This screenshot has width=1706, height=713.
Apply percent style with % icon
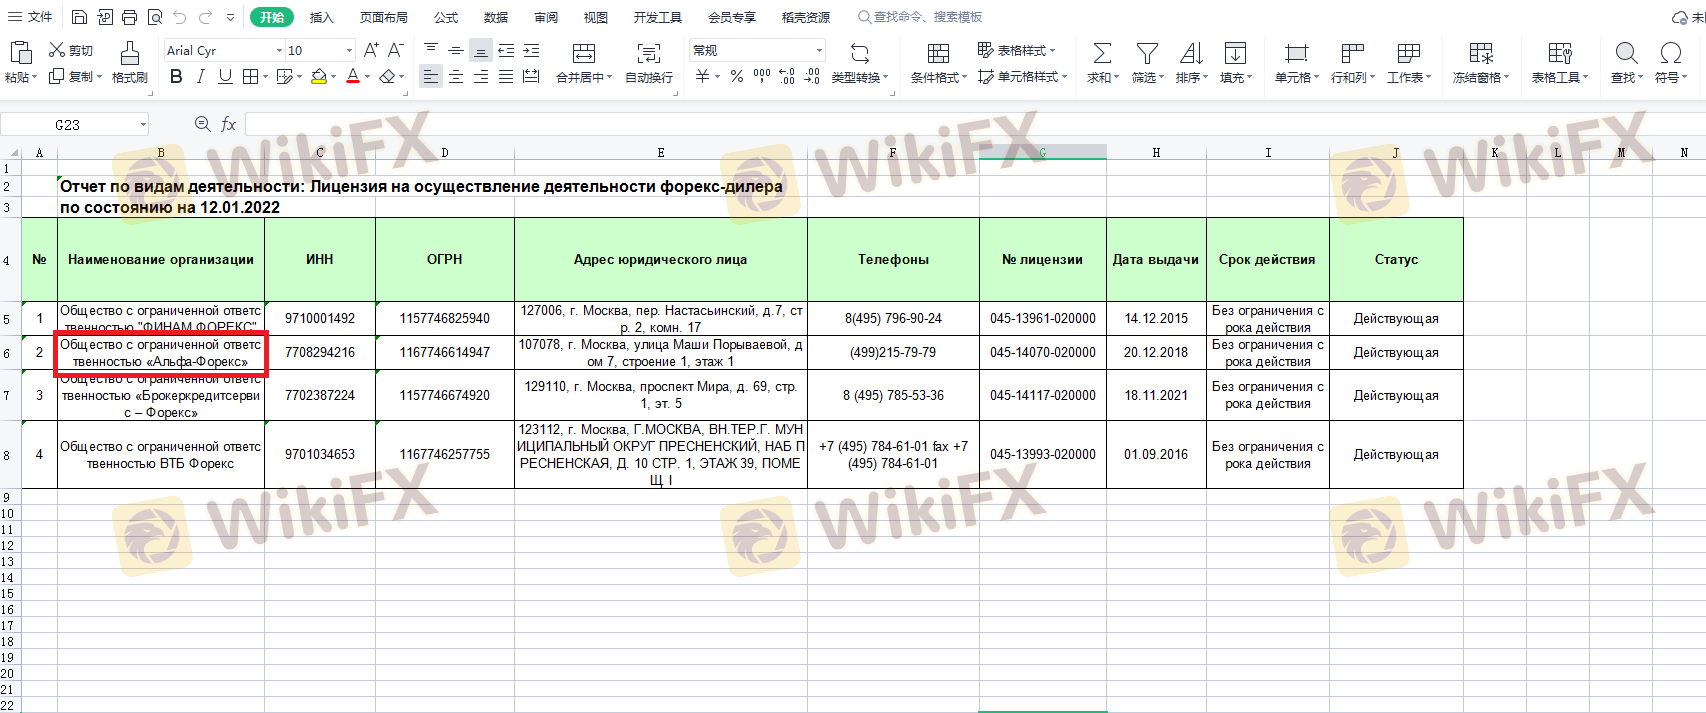737,77
